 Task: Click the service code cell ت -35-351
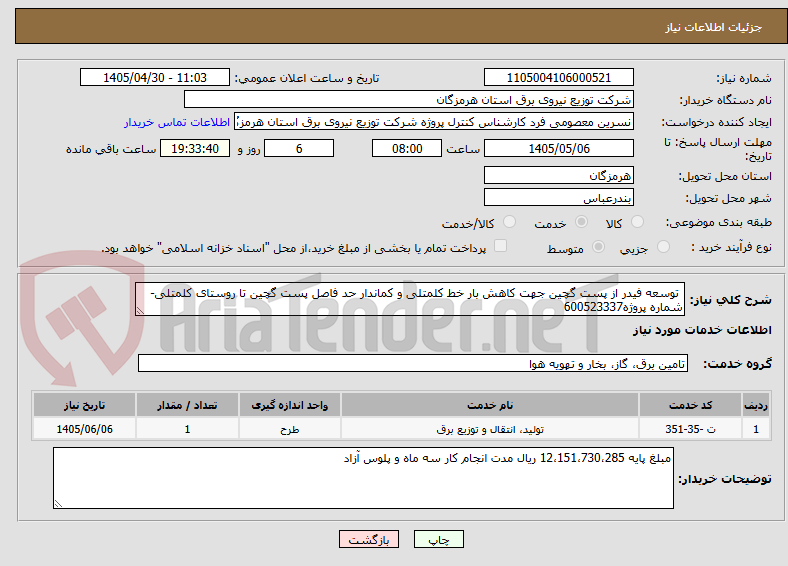point(691,429)
